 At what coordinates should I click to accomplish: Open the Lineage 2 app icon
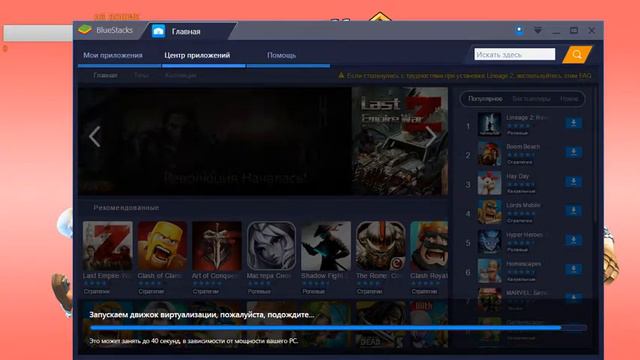[x=489, y=124]
